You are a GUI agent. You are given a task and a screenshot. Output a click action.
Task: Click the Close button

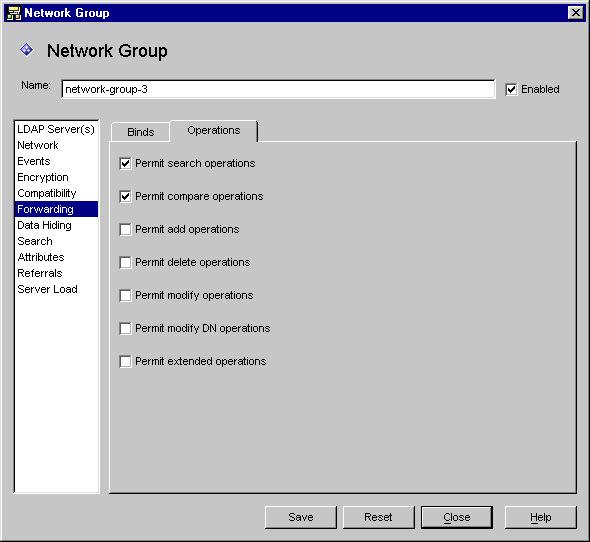click(x=456, y=517)
